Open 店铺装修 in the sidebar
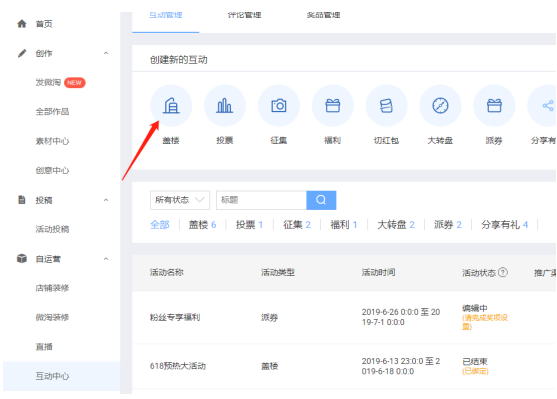Viewport: 557px width, 399px height. (x=52, y=288)
